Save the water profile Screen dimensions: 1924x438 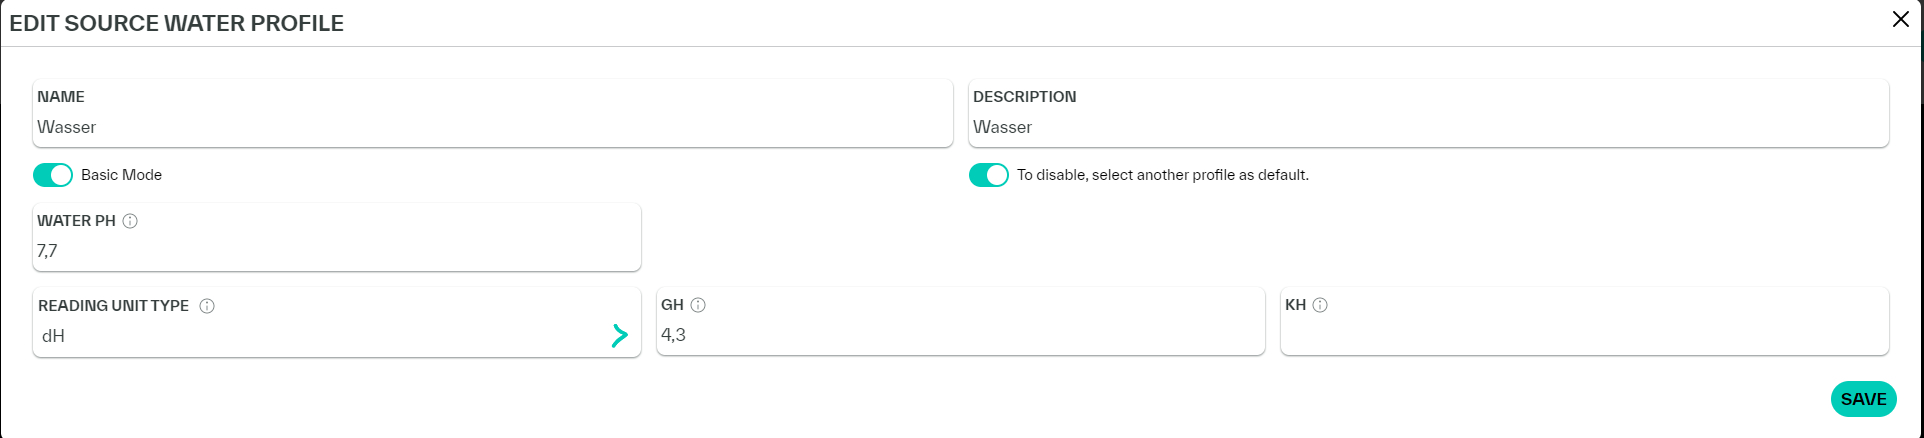1863,399
